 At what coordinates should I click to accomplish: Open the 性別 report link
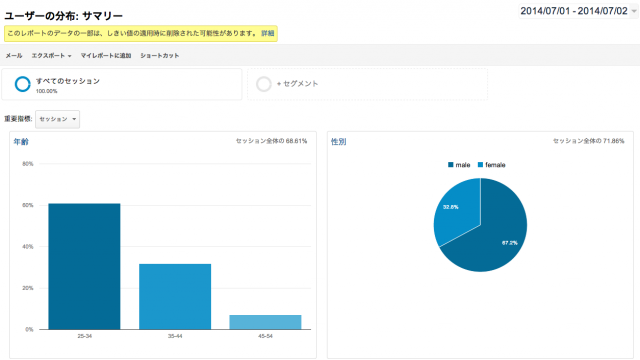338,142
